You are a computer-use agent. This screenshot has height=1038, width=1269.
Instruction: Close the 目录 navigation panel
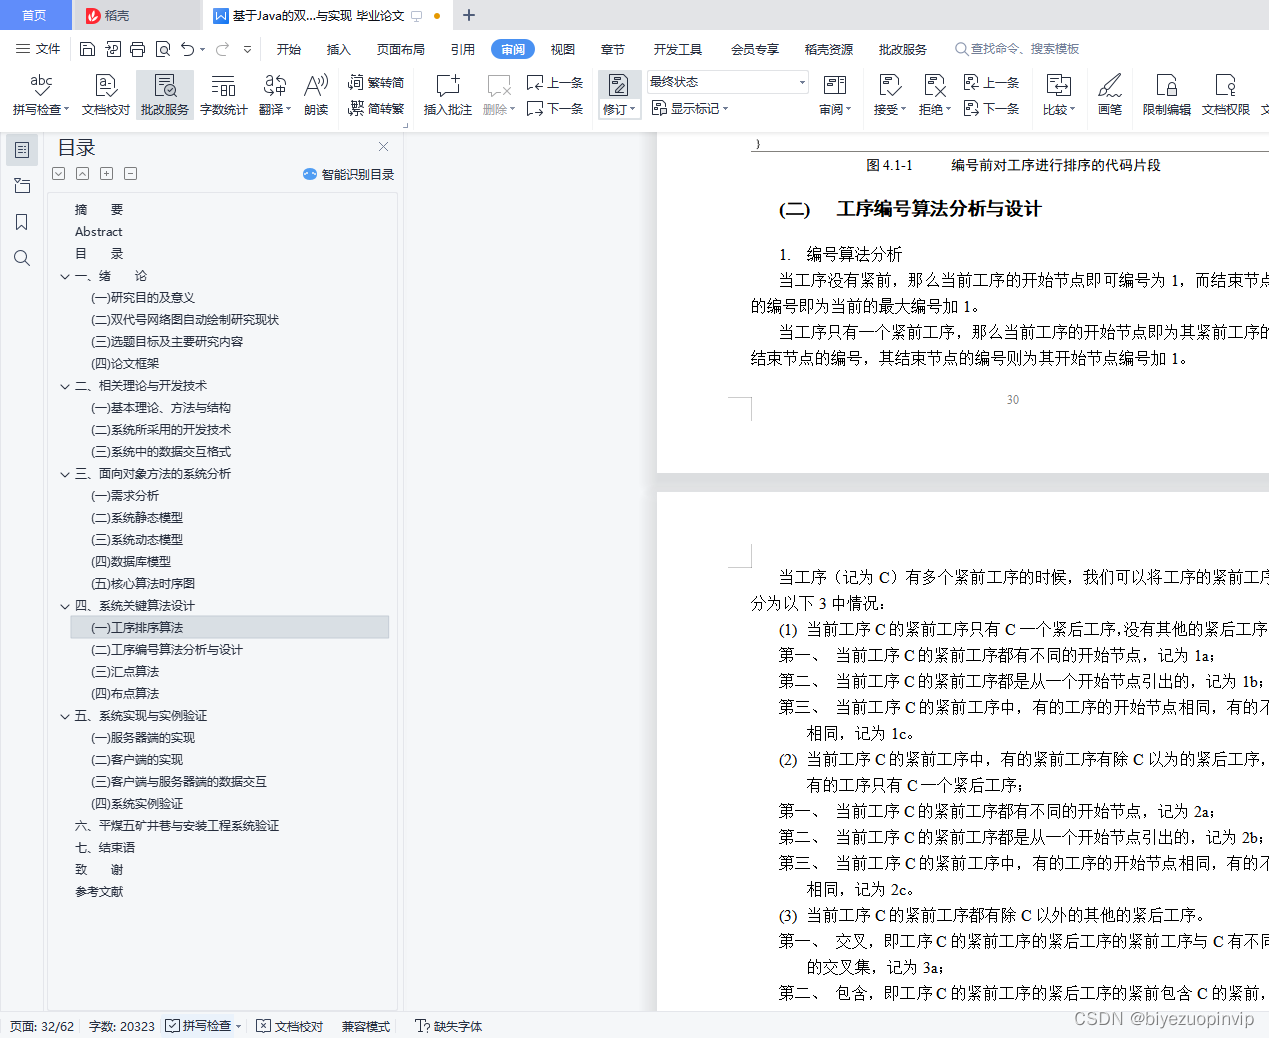coord(383,147)
